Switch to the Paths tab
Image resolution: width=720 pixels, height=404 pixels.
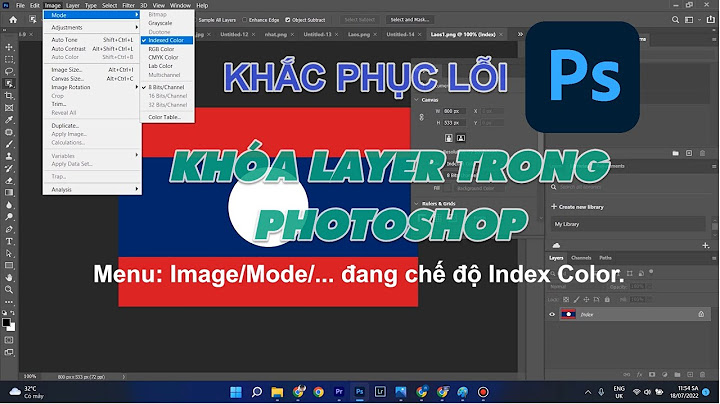click(x=605, y=258)
